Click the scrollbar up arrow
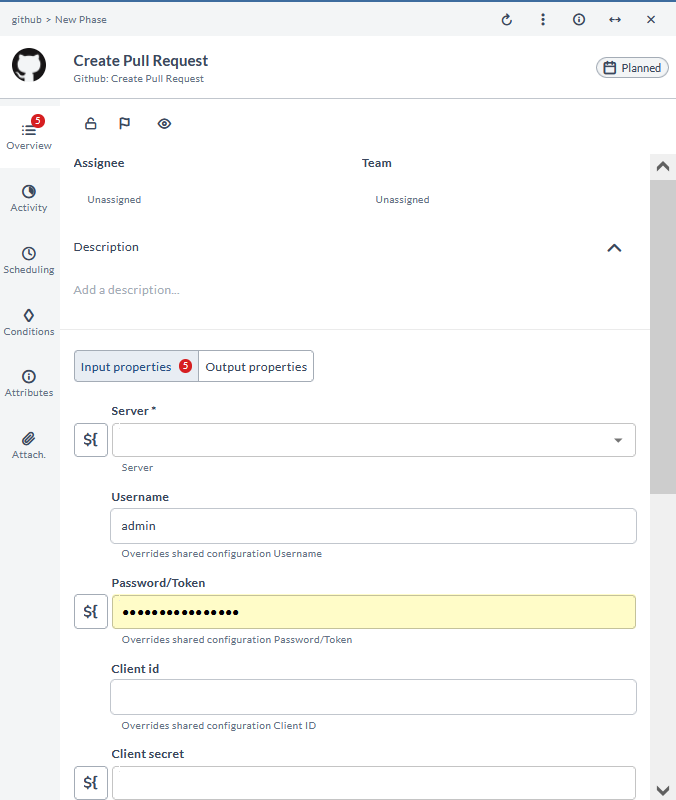The height and width of the screenshot is (800, 676). pos(663,167)
